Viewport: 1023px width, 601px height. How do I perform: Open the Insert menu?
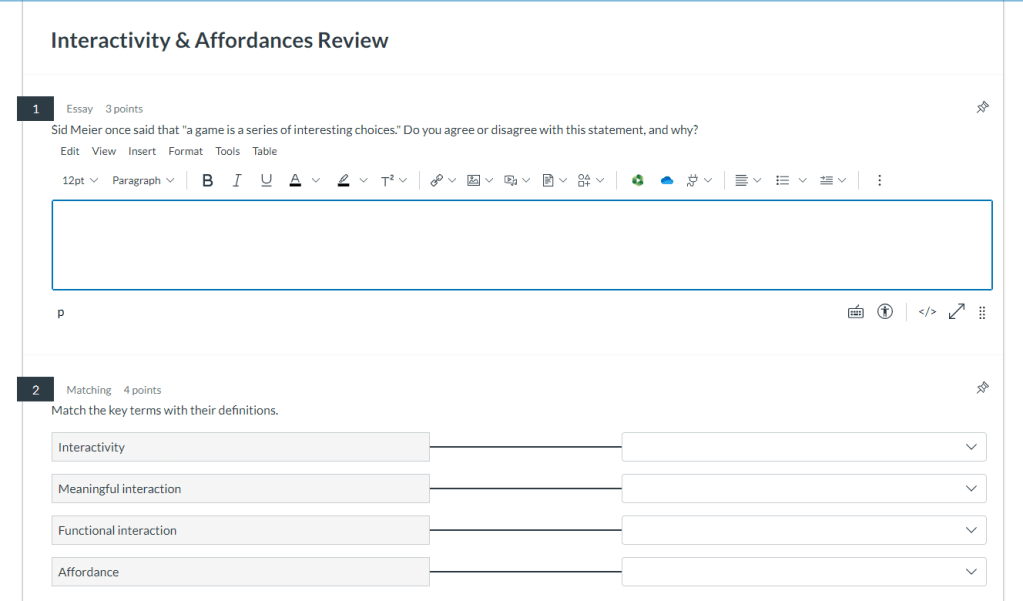click(x=142, y=151)
